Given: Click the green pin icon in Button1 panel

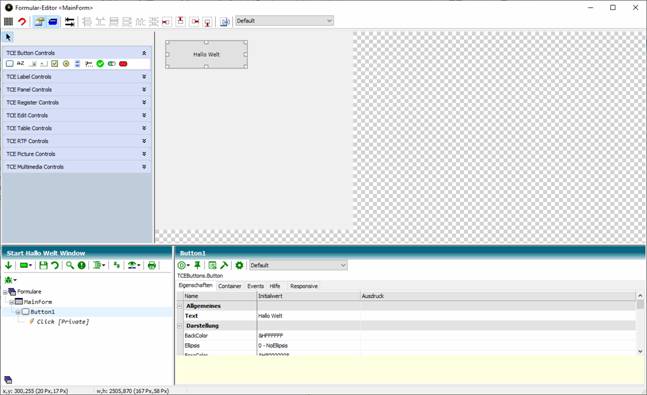Looking at the screenshot, I should coord(197,265).
